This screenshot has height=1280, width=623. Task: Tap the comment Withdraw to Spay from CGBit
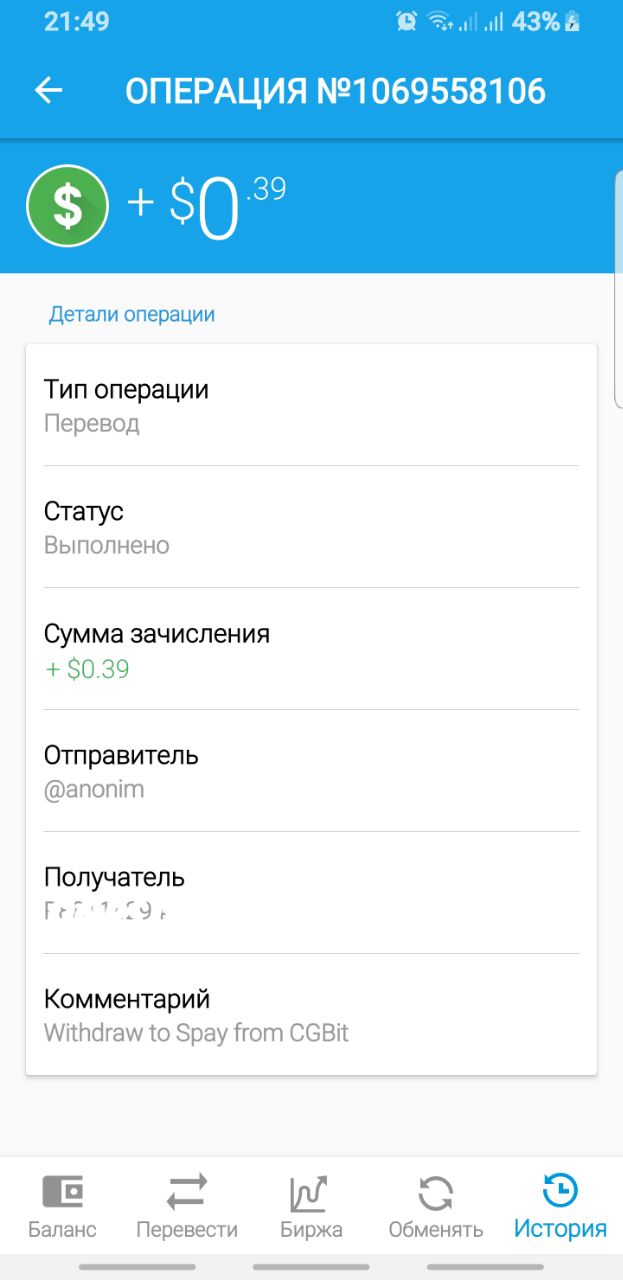pos(196,1033)
